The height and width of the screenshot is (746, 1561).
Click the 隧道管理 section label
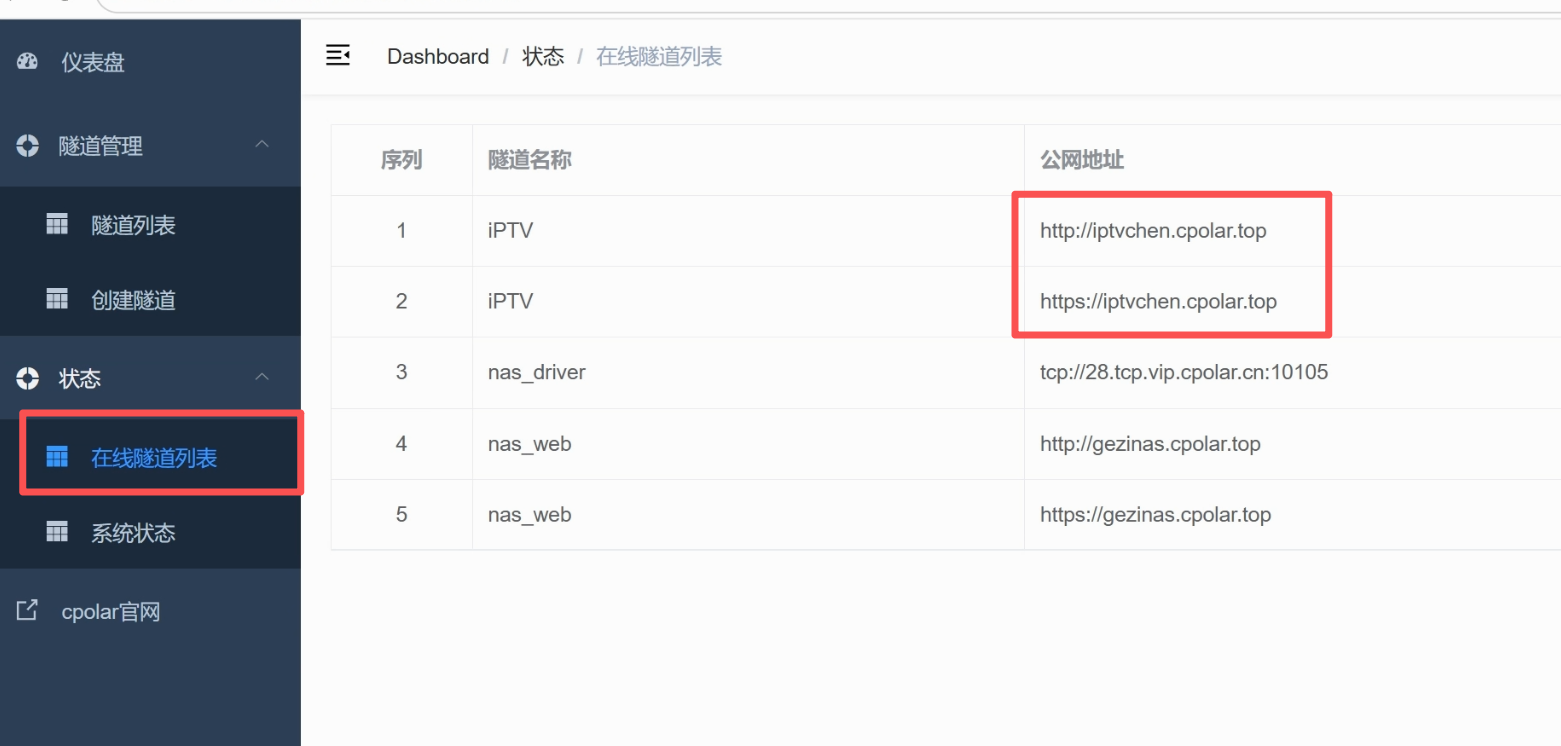tap(101, 146)
